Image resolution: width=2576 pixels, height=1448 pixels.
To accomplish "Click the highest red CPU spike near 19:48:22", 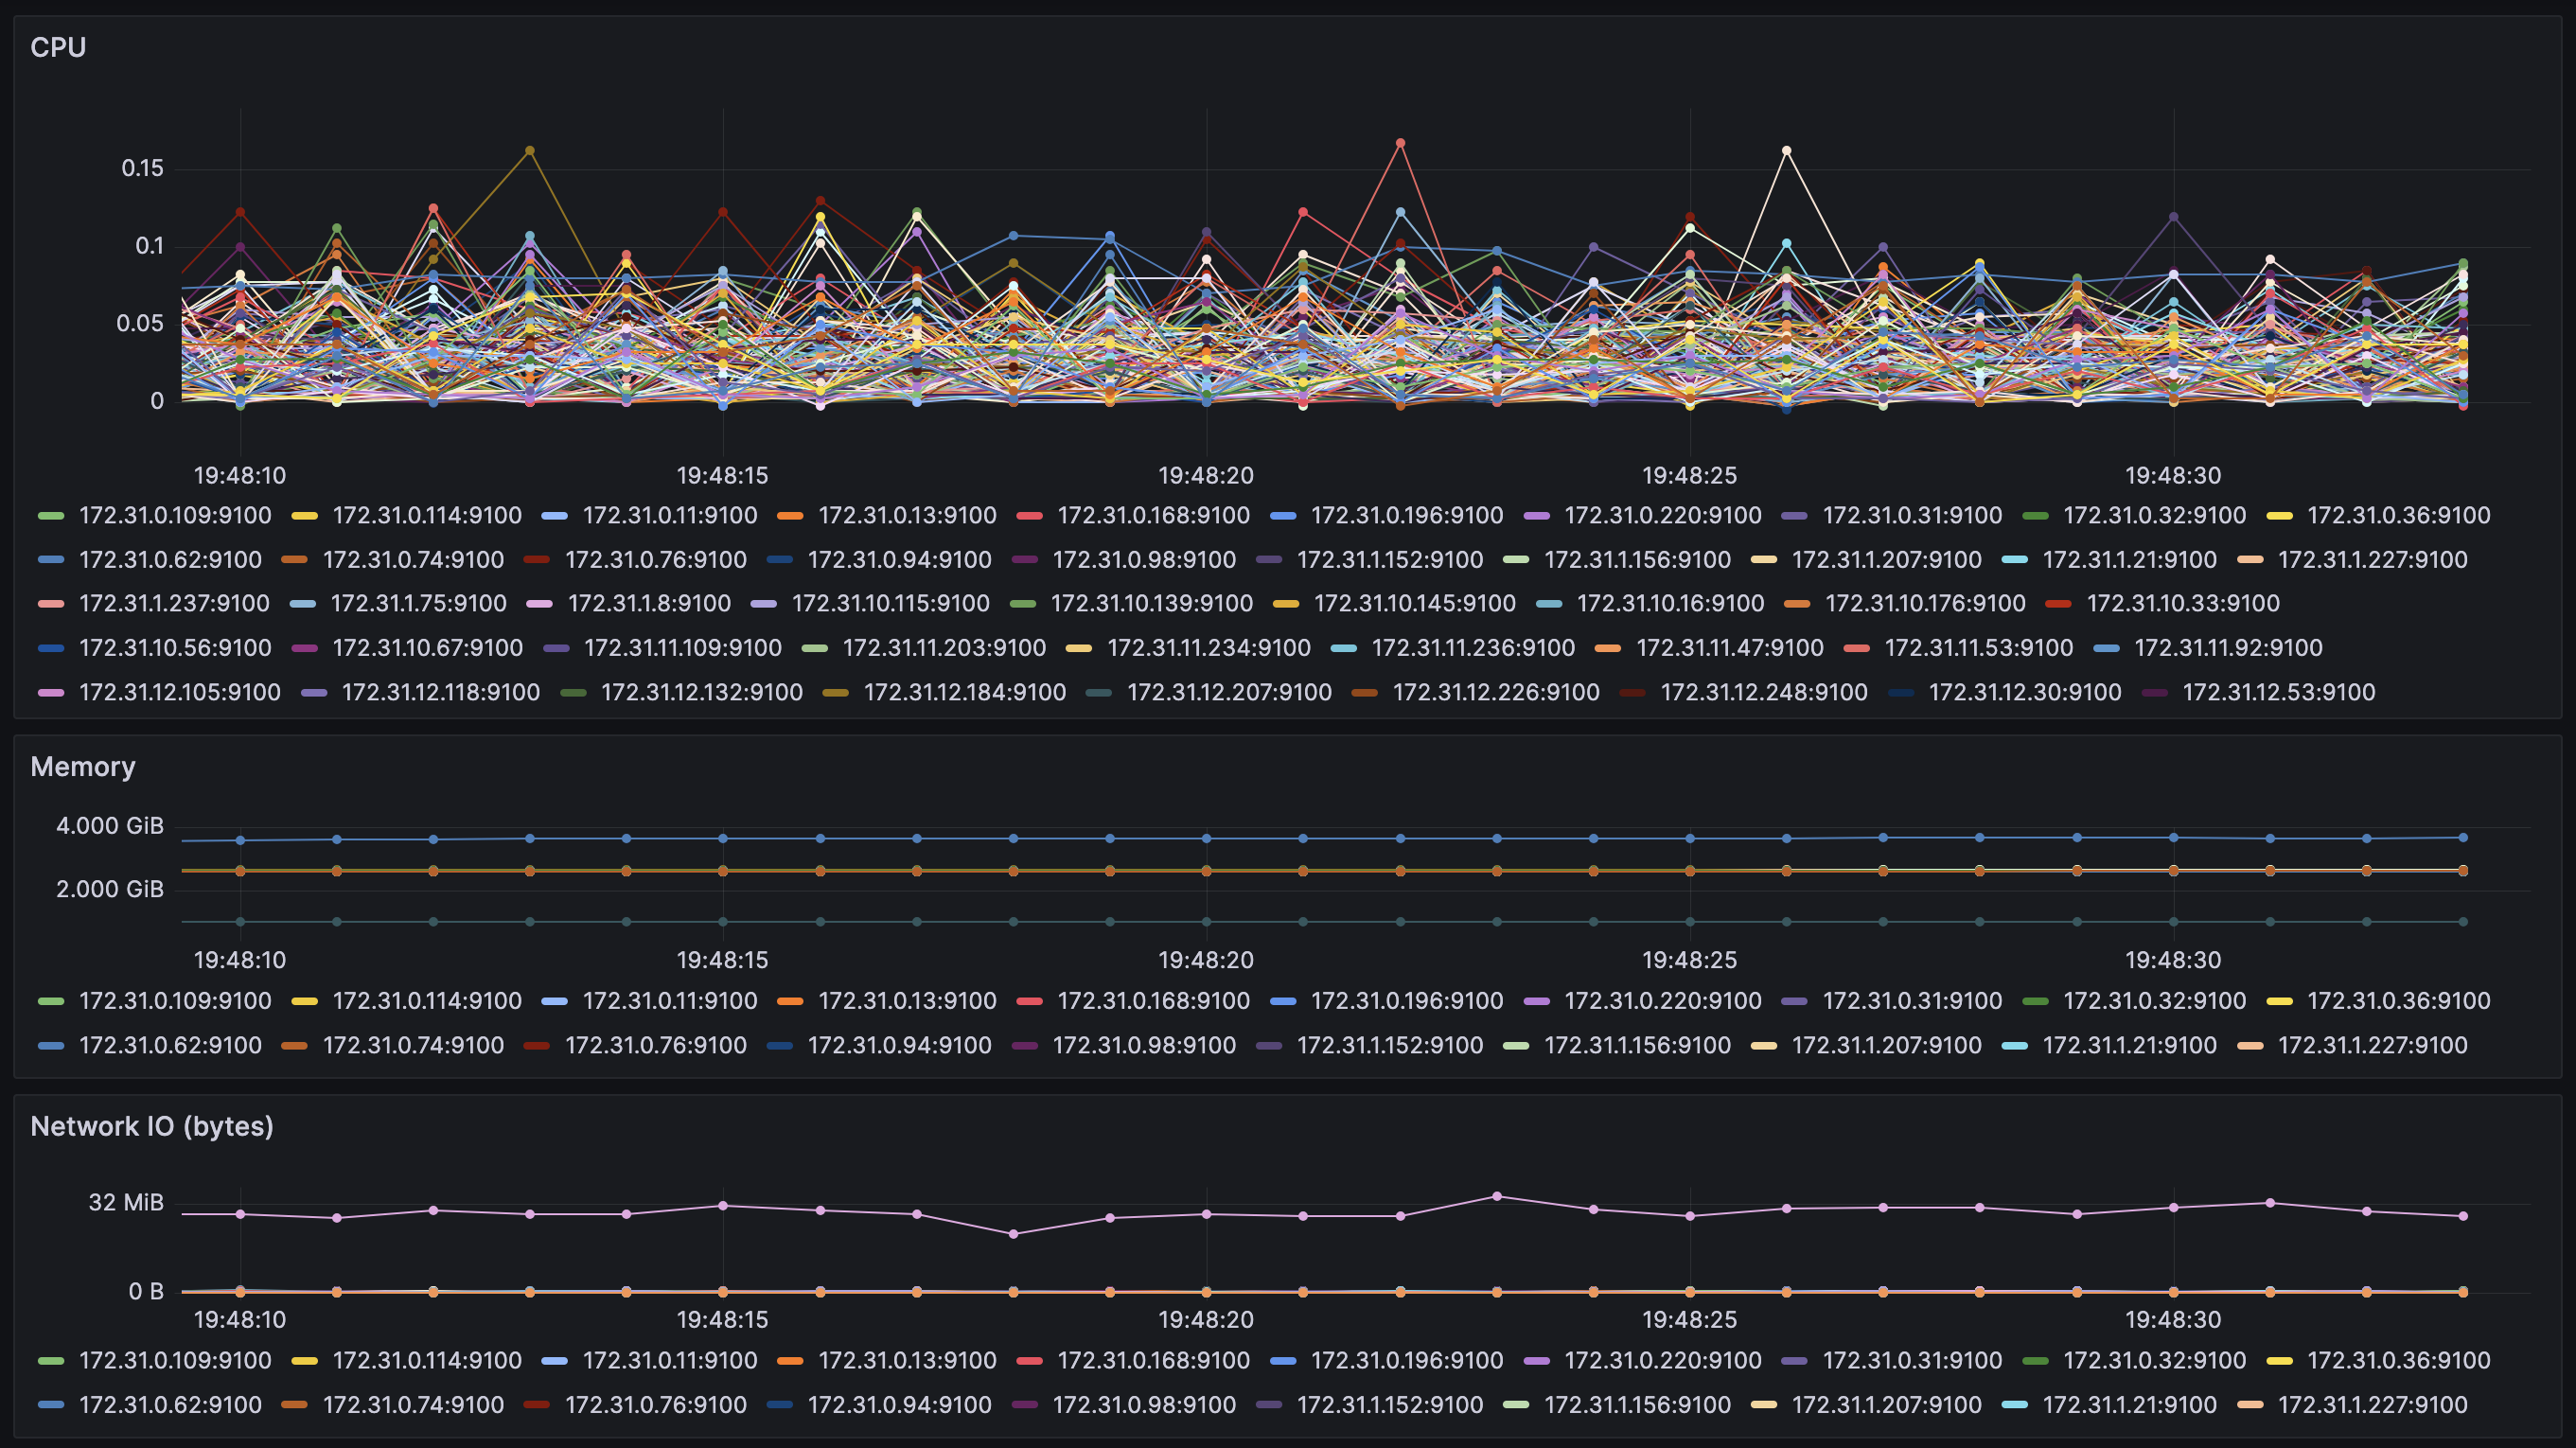I will pos(1400,143).
